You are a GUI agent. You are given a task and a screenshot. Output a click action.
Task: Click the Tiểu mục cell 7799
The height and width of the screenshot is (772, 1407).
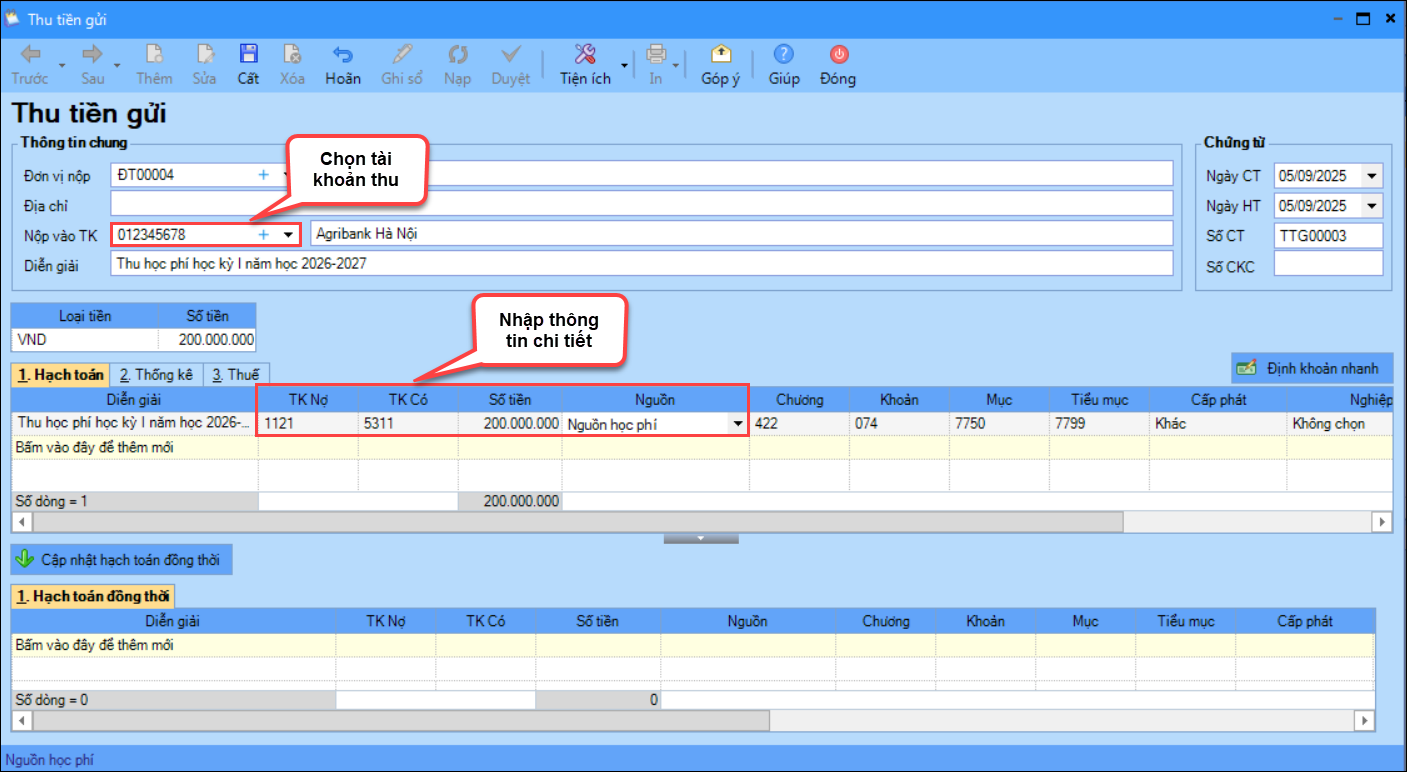pyautogui.click(x=1099, y=423)
